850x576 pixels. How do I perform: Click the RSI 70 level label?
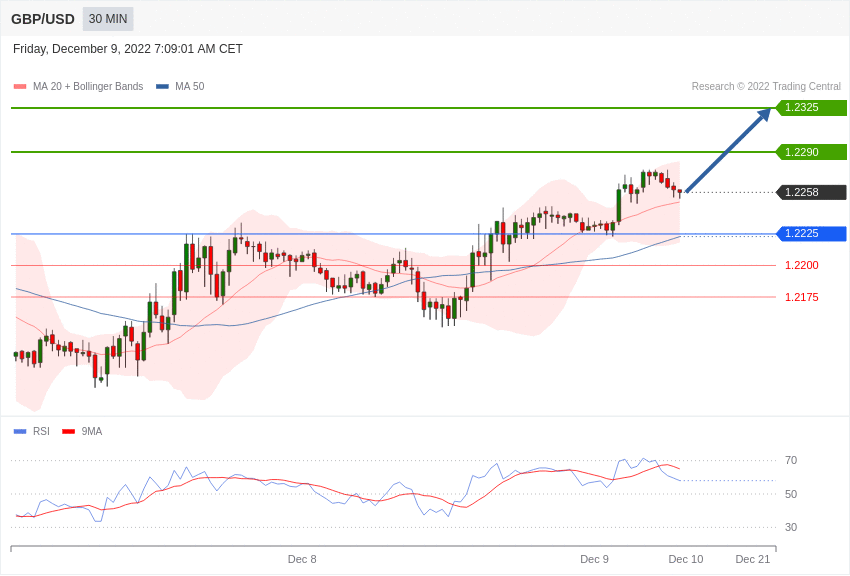click(791, 461)
